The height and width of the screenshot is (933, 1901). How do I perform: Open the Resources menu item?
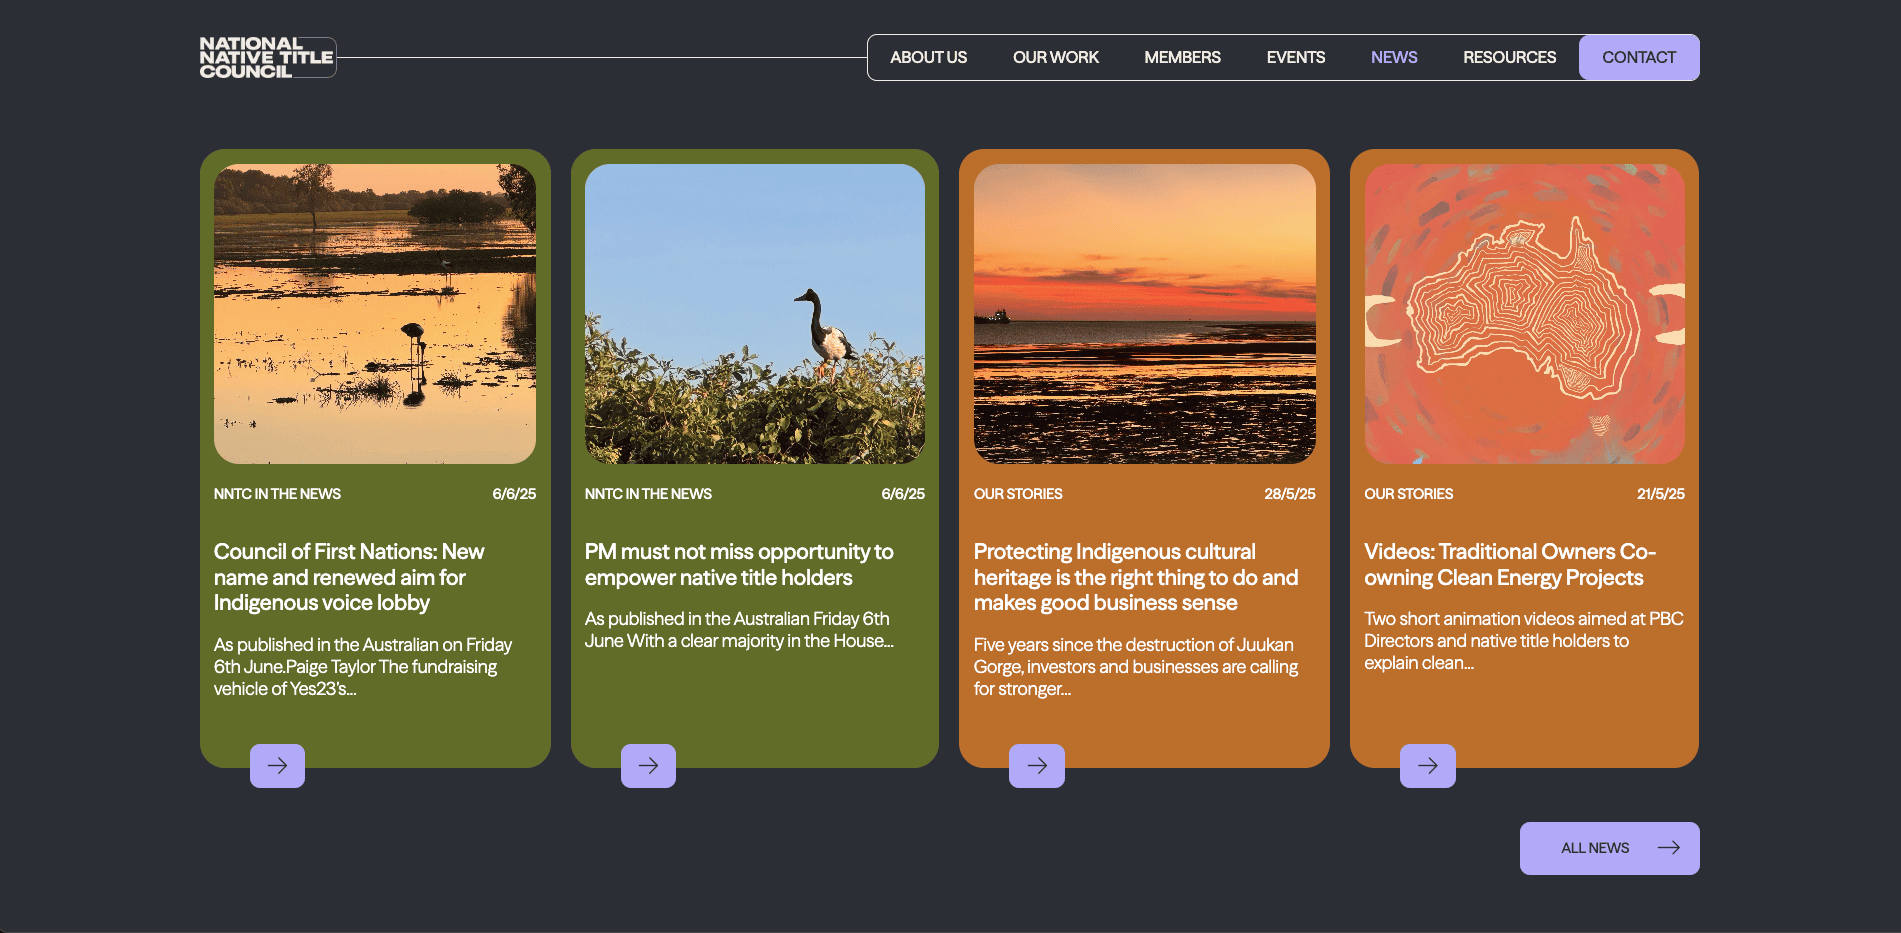point(1509,58)
